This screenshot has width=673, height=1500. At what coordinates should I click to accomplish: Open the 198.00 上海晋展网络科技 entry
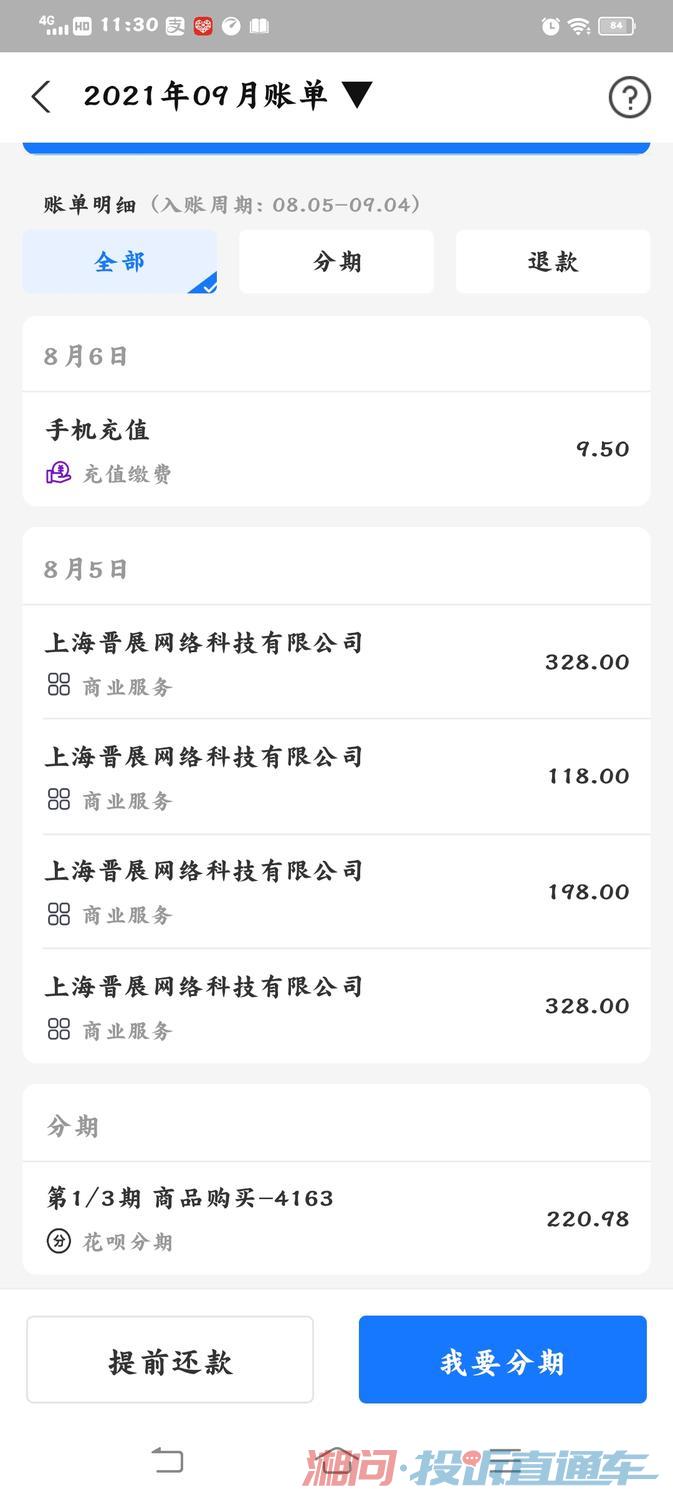coord(337,891)
